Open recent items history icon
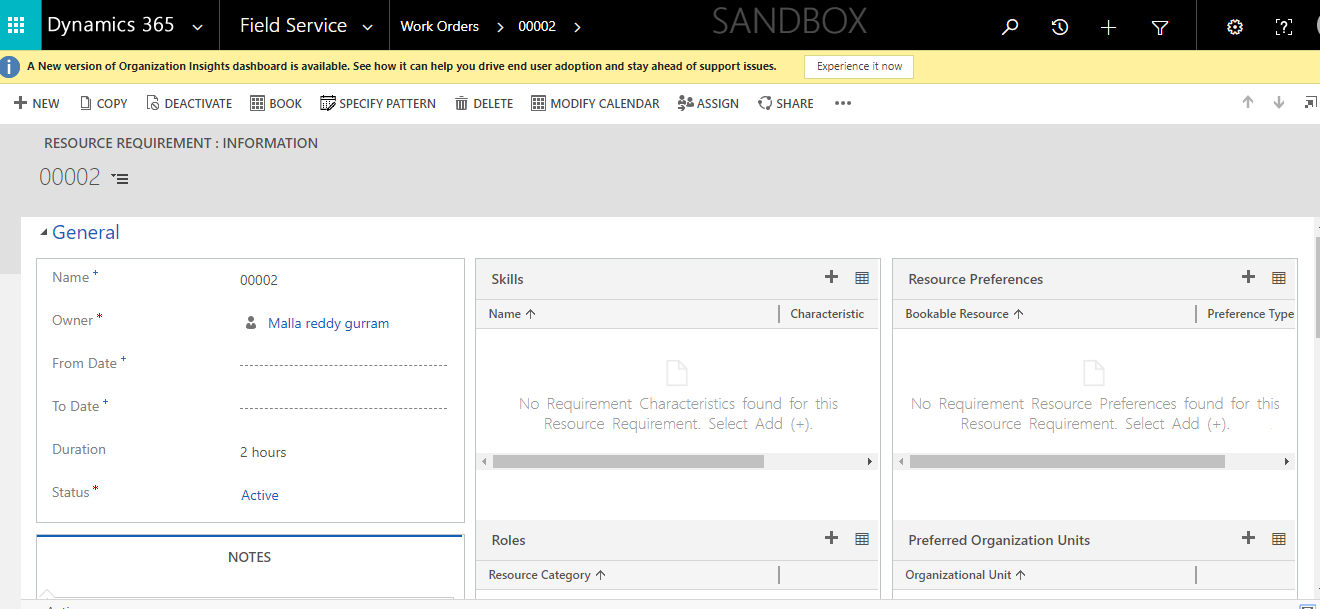 click(1060, 27)
